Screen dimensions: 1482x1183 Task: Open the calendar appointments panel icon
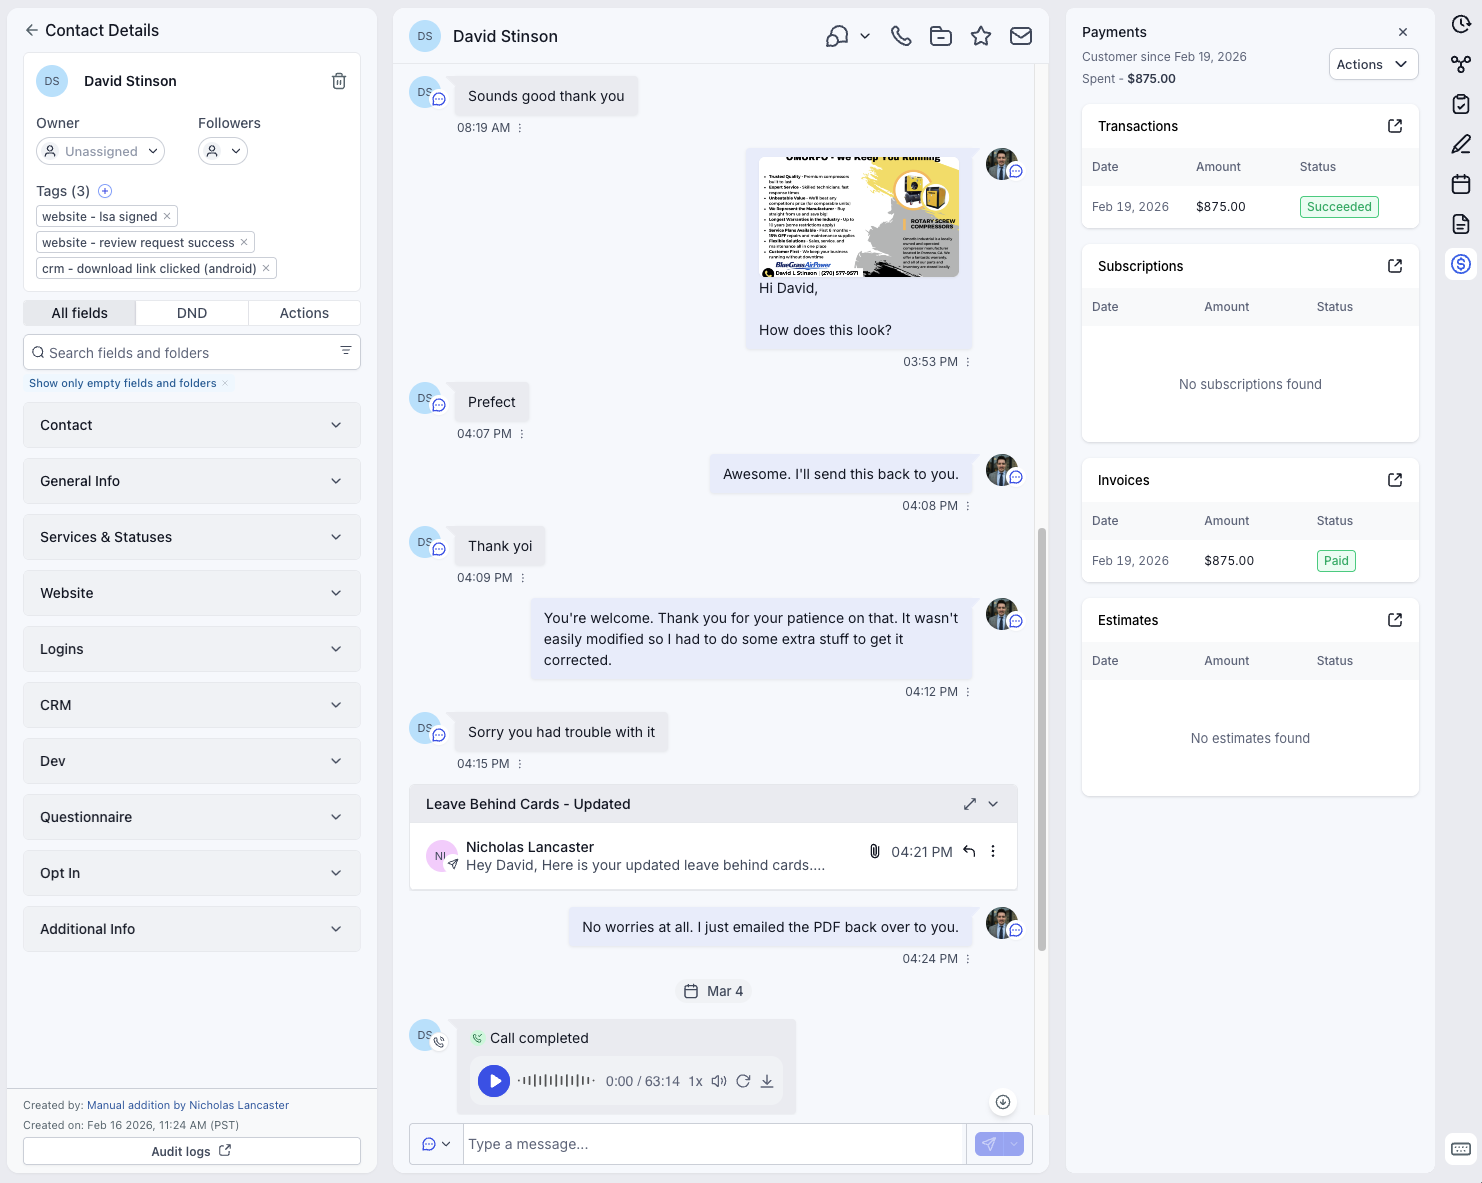(x=1461, y=184)
